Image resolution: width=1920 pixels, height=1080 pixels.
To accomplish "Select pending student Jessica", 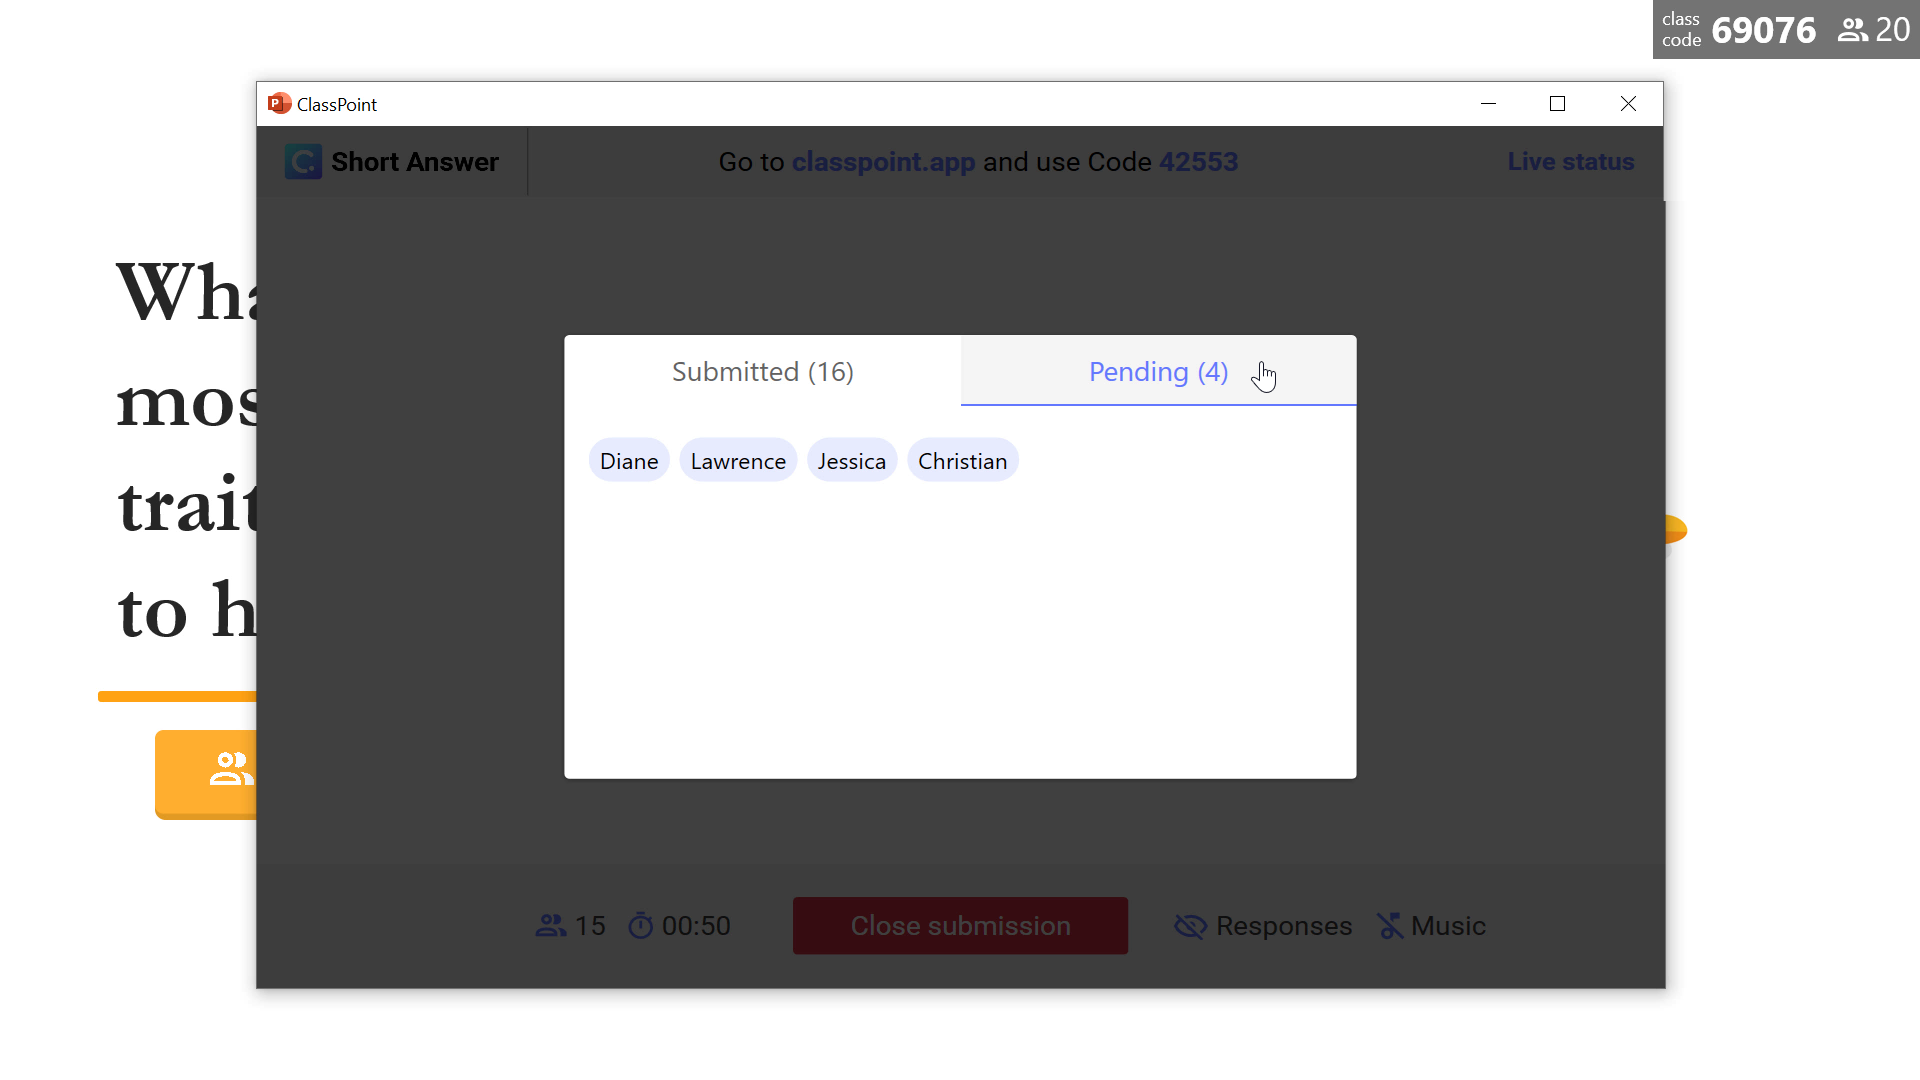I will 853,460.
